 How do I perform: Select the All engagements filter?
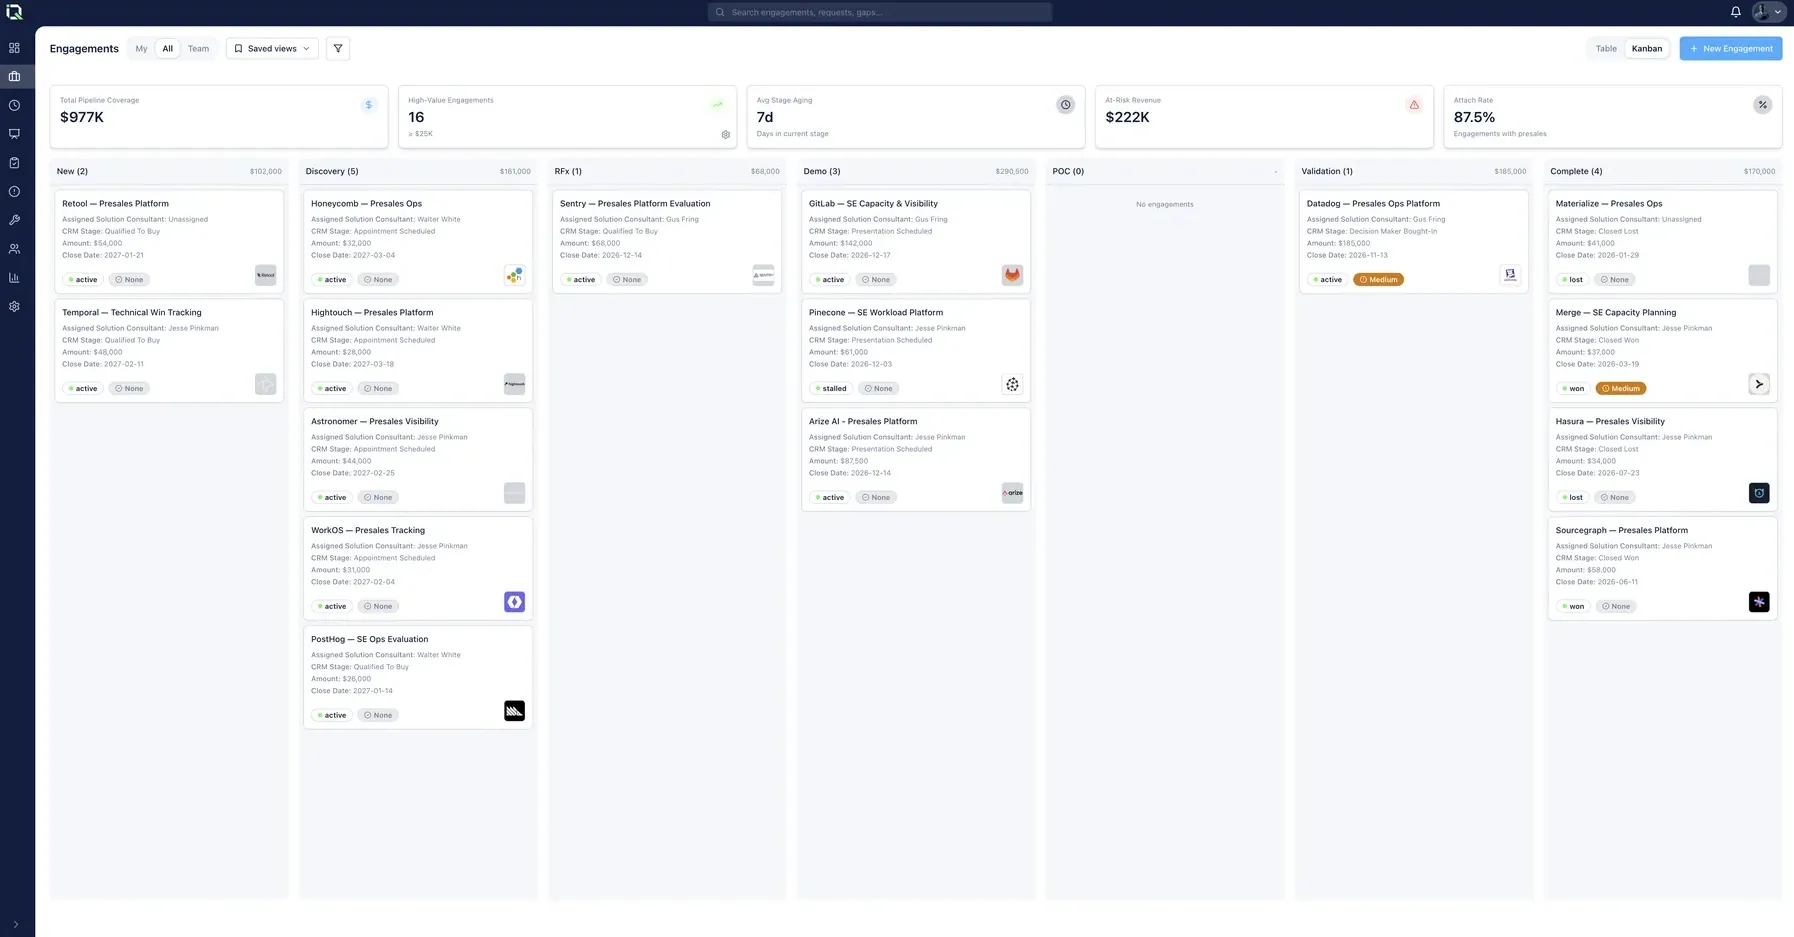point(167,48)
